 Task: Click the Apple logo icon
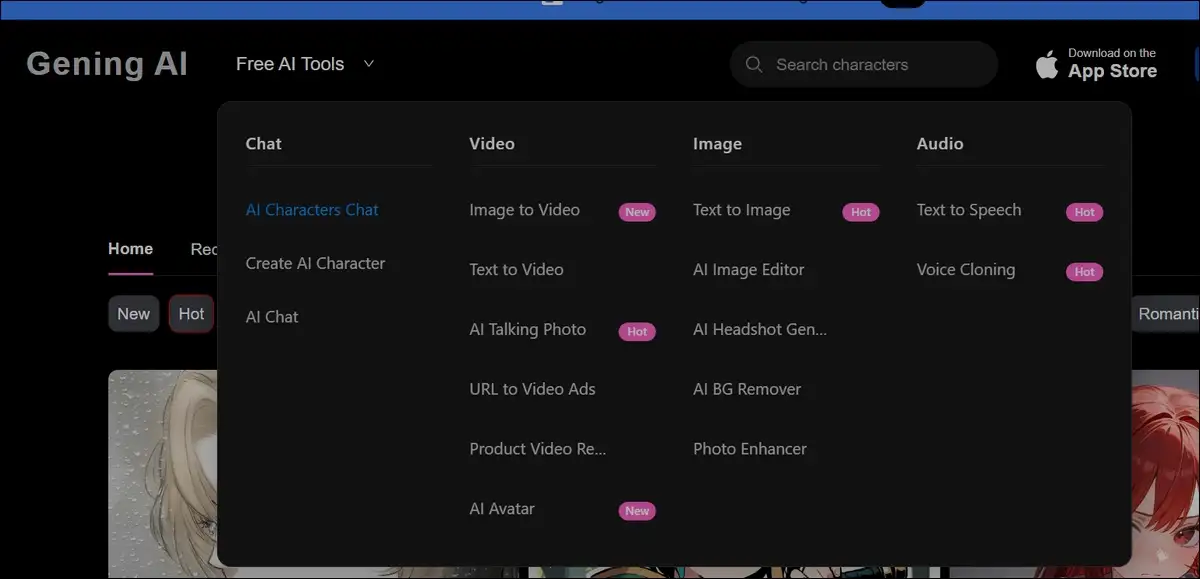pyautogui.click(x=1047, y=64)
